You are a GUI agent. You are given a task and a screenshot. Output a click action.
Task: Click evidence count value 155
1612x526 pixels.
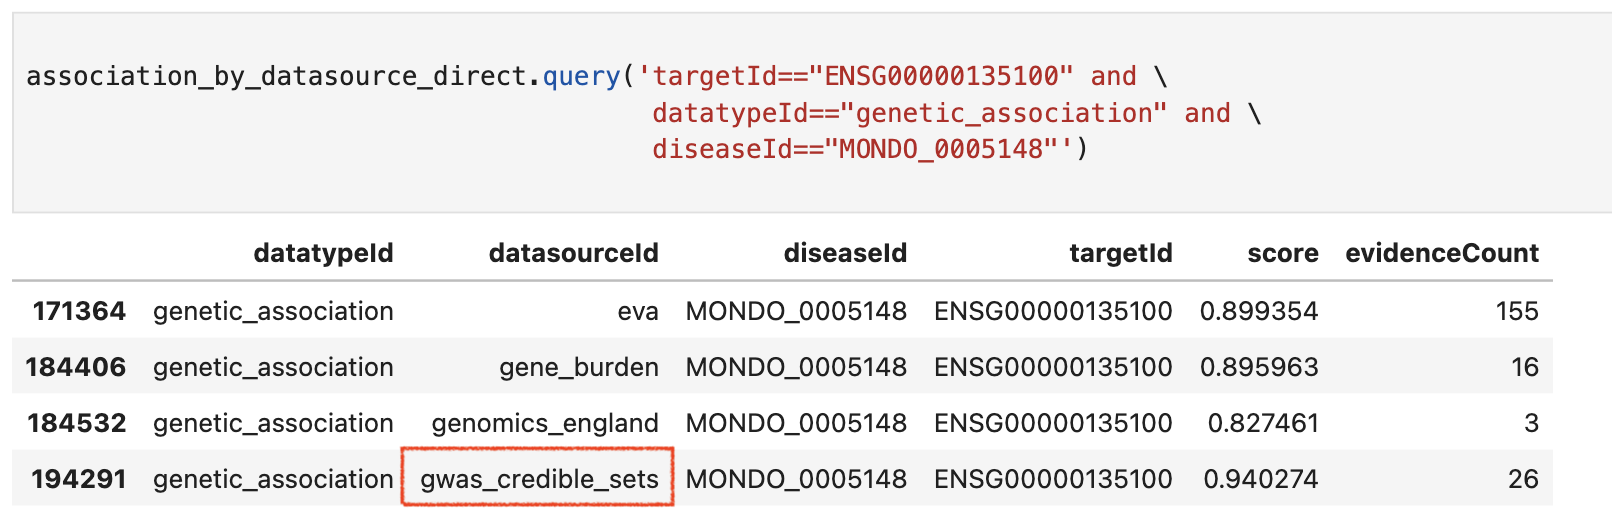[x=1517, y=311]
